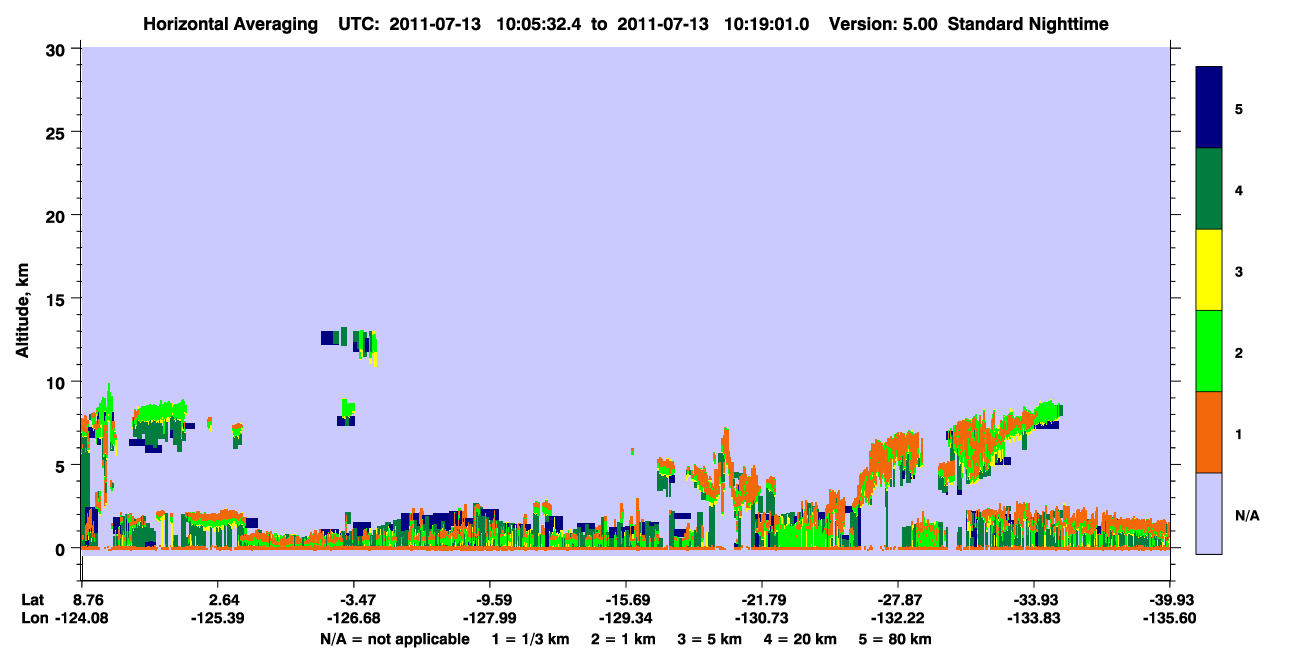Screen dimensions: 1300x667
Task: Click the colorbar 'N/A' label
Action: click(1246, 514)
